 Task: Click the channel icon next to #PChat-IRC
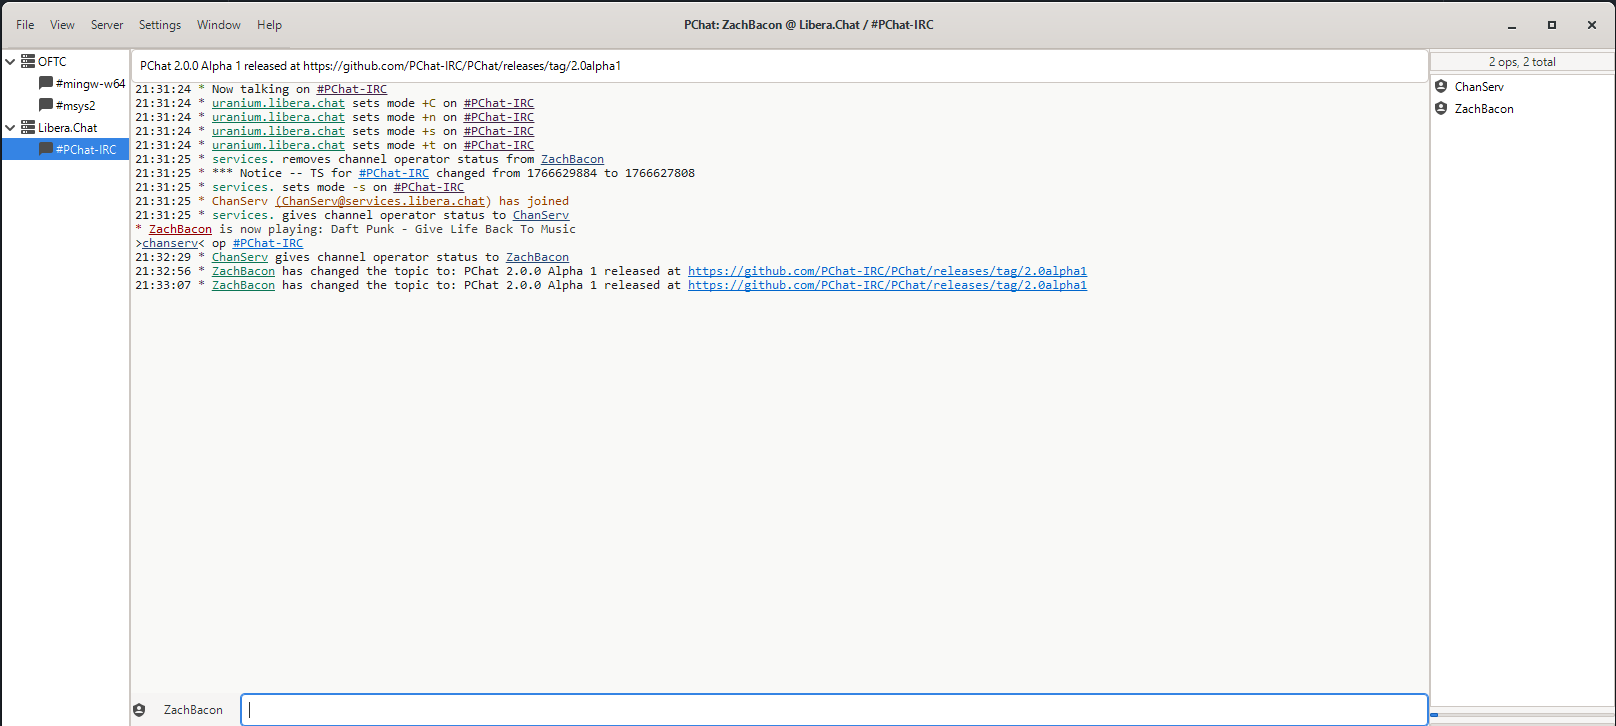coord(46,149)
